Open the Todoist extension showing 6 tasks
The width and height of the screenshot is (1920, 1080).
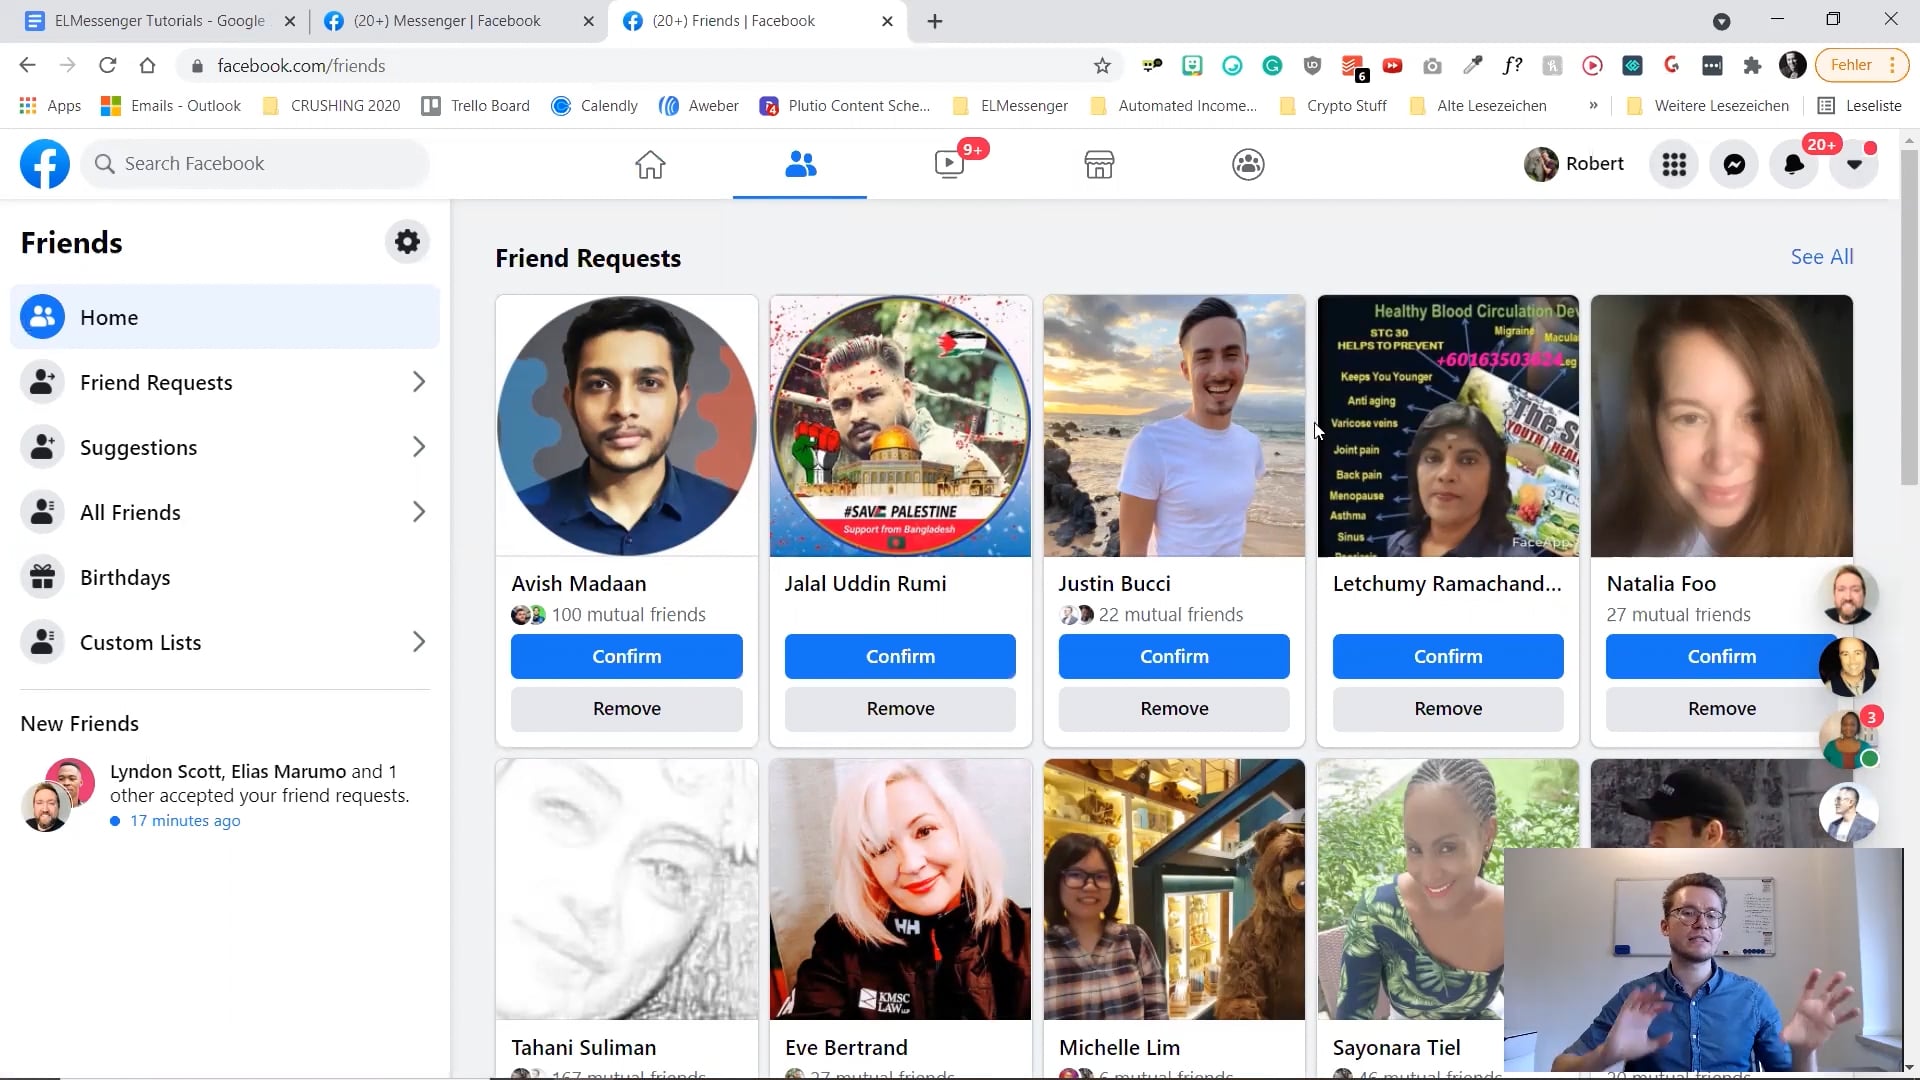coord(1352,65)
